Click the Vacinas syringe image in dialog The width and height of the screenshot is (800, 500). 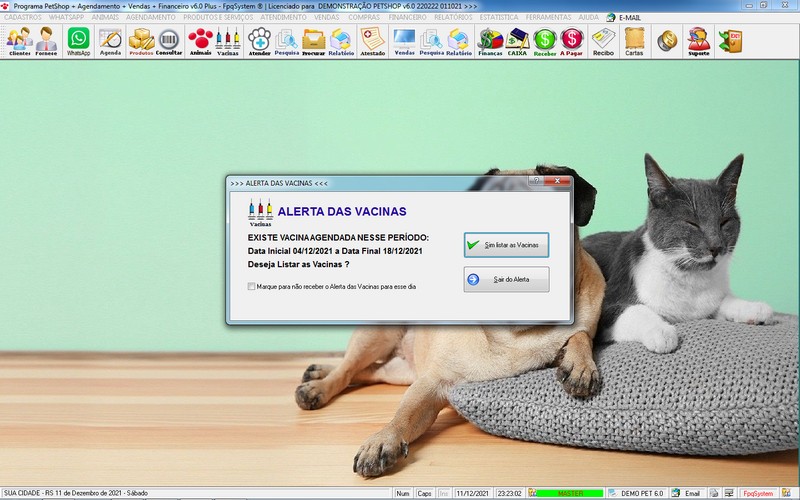point(260,212)
